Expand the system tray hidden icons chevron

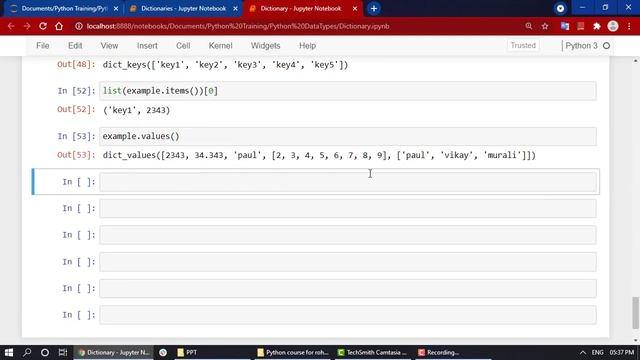point(583,352)
